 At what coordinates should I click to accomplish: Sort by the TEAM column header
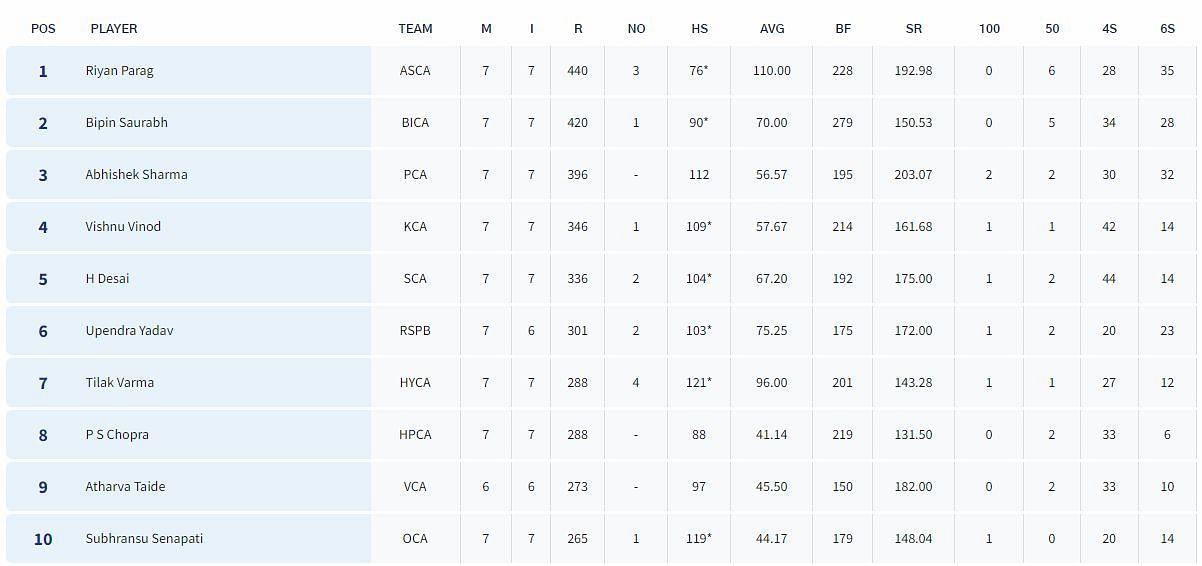pos(415,29)
